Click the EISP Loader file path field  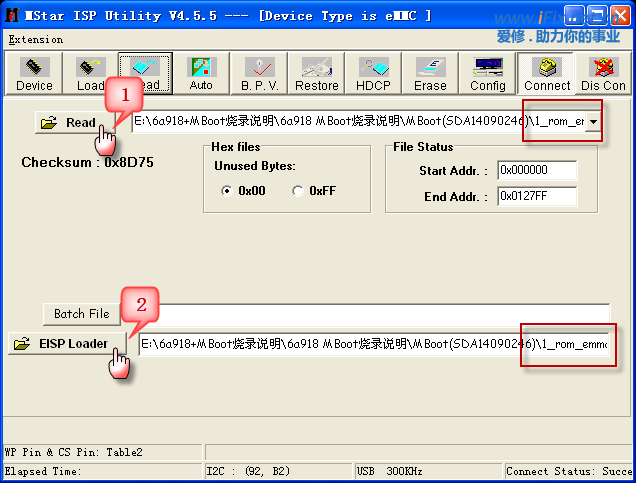click(x=372, y=345)
